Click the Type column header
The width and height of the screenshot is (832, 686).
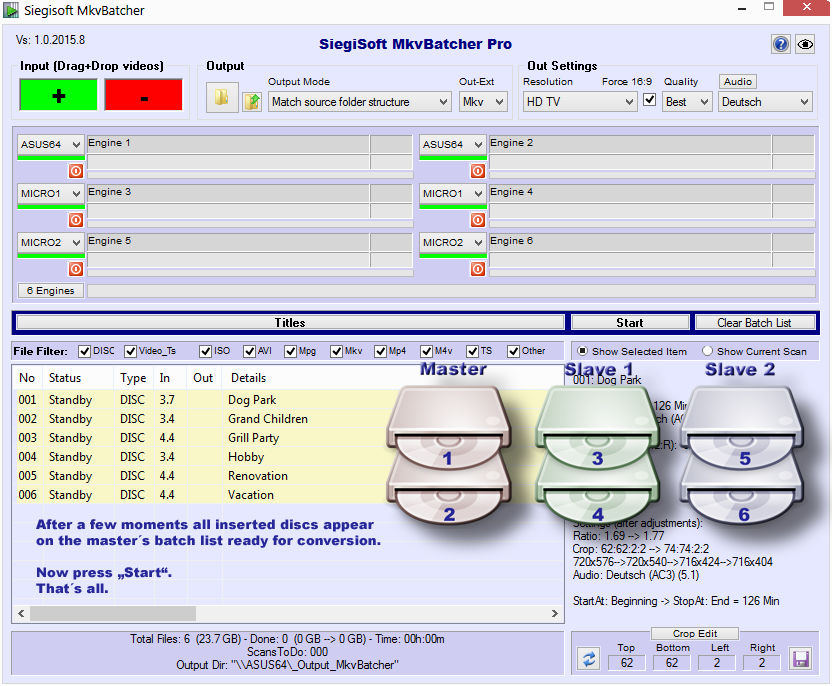[x=133, y=378]
